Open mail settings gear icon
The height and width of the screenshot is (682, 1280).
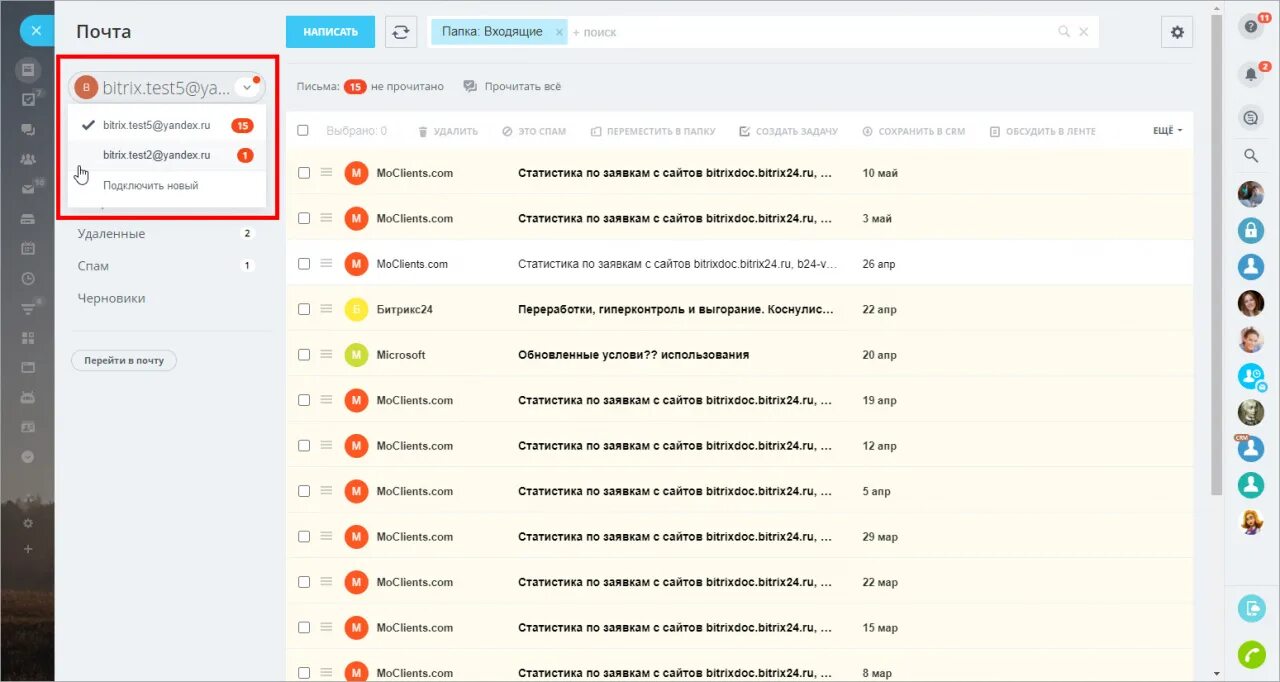pos(1177,32)
